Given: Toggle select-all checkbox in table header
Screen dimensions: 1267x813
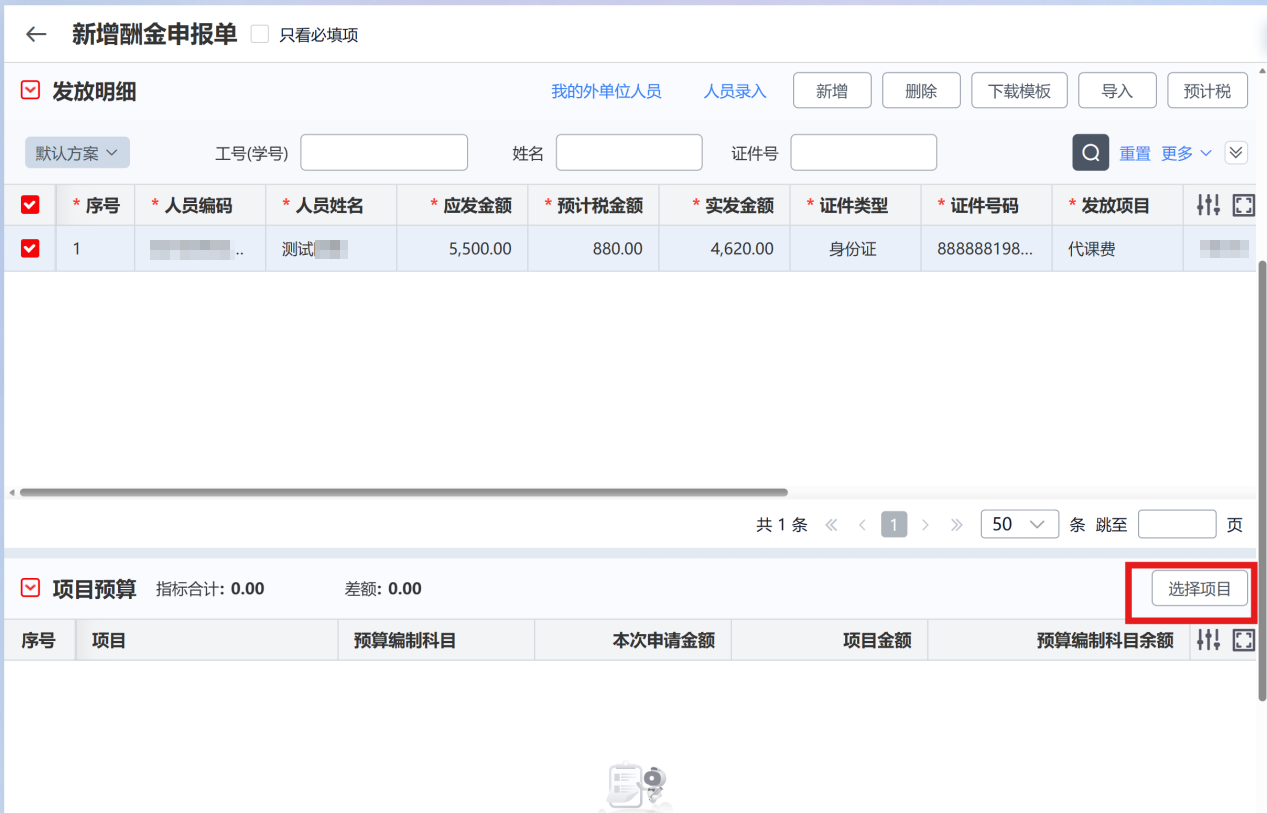Looking at the screenshot, I should pyautogui.click(x=30, y=205).
